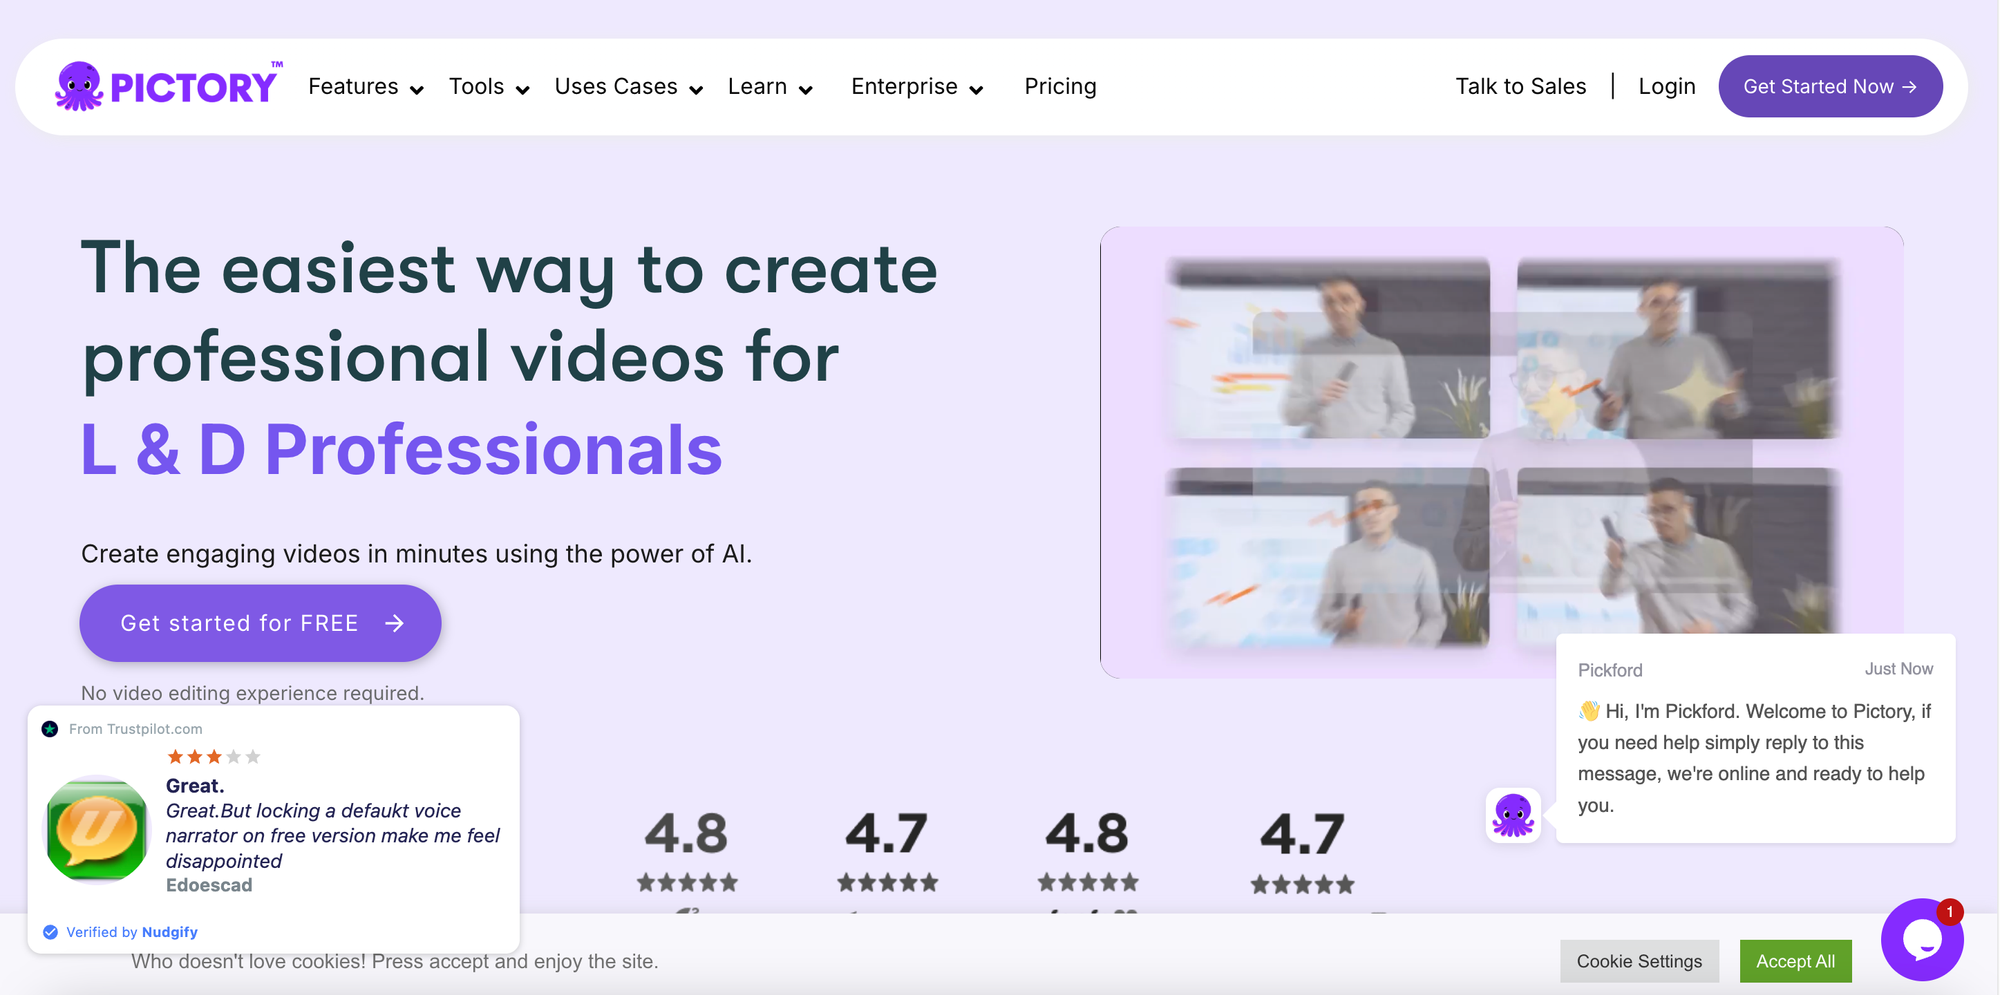Click the Pictory octopus logo
This screenshot has width=2000, height=995.
click(x=78, y=86)
